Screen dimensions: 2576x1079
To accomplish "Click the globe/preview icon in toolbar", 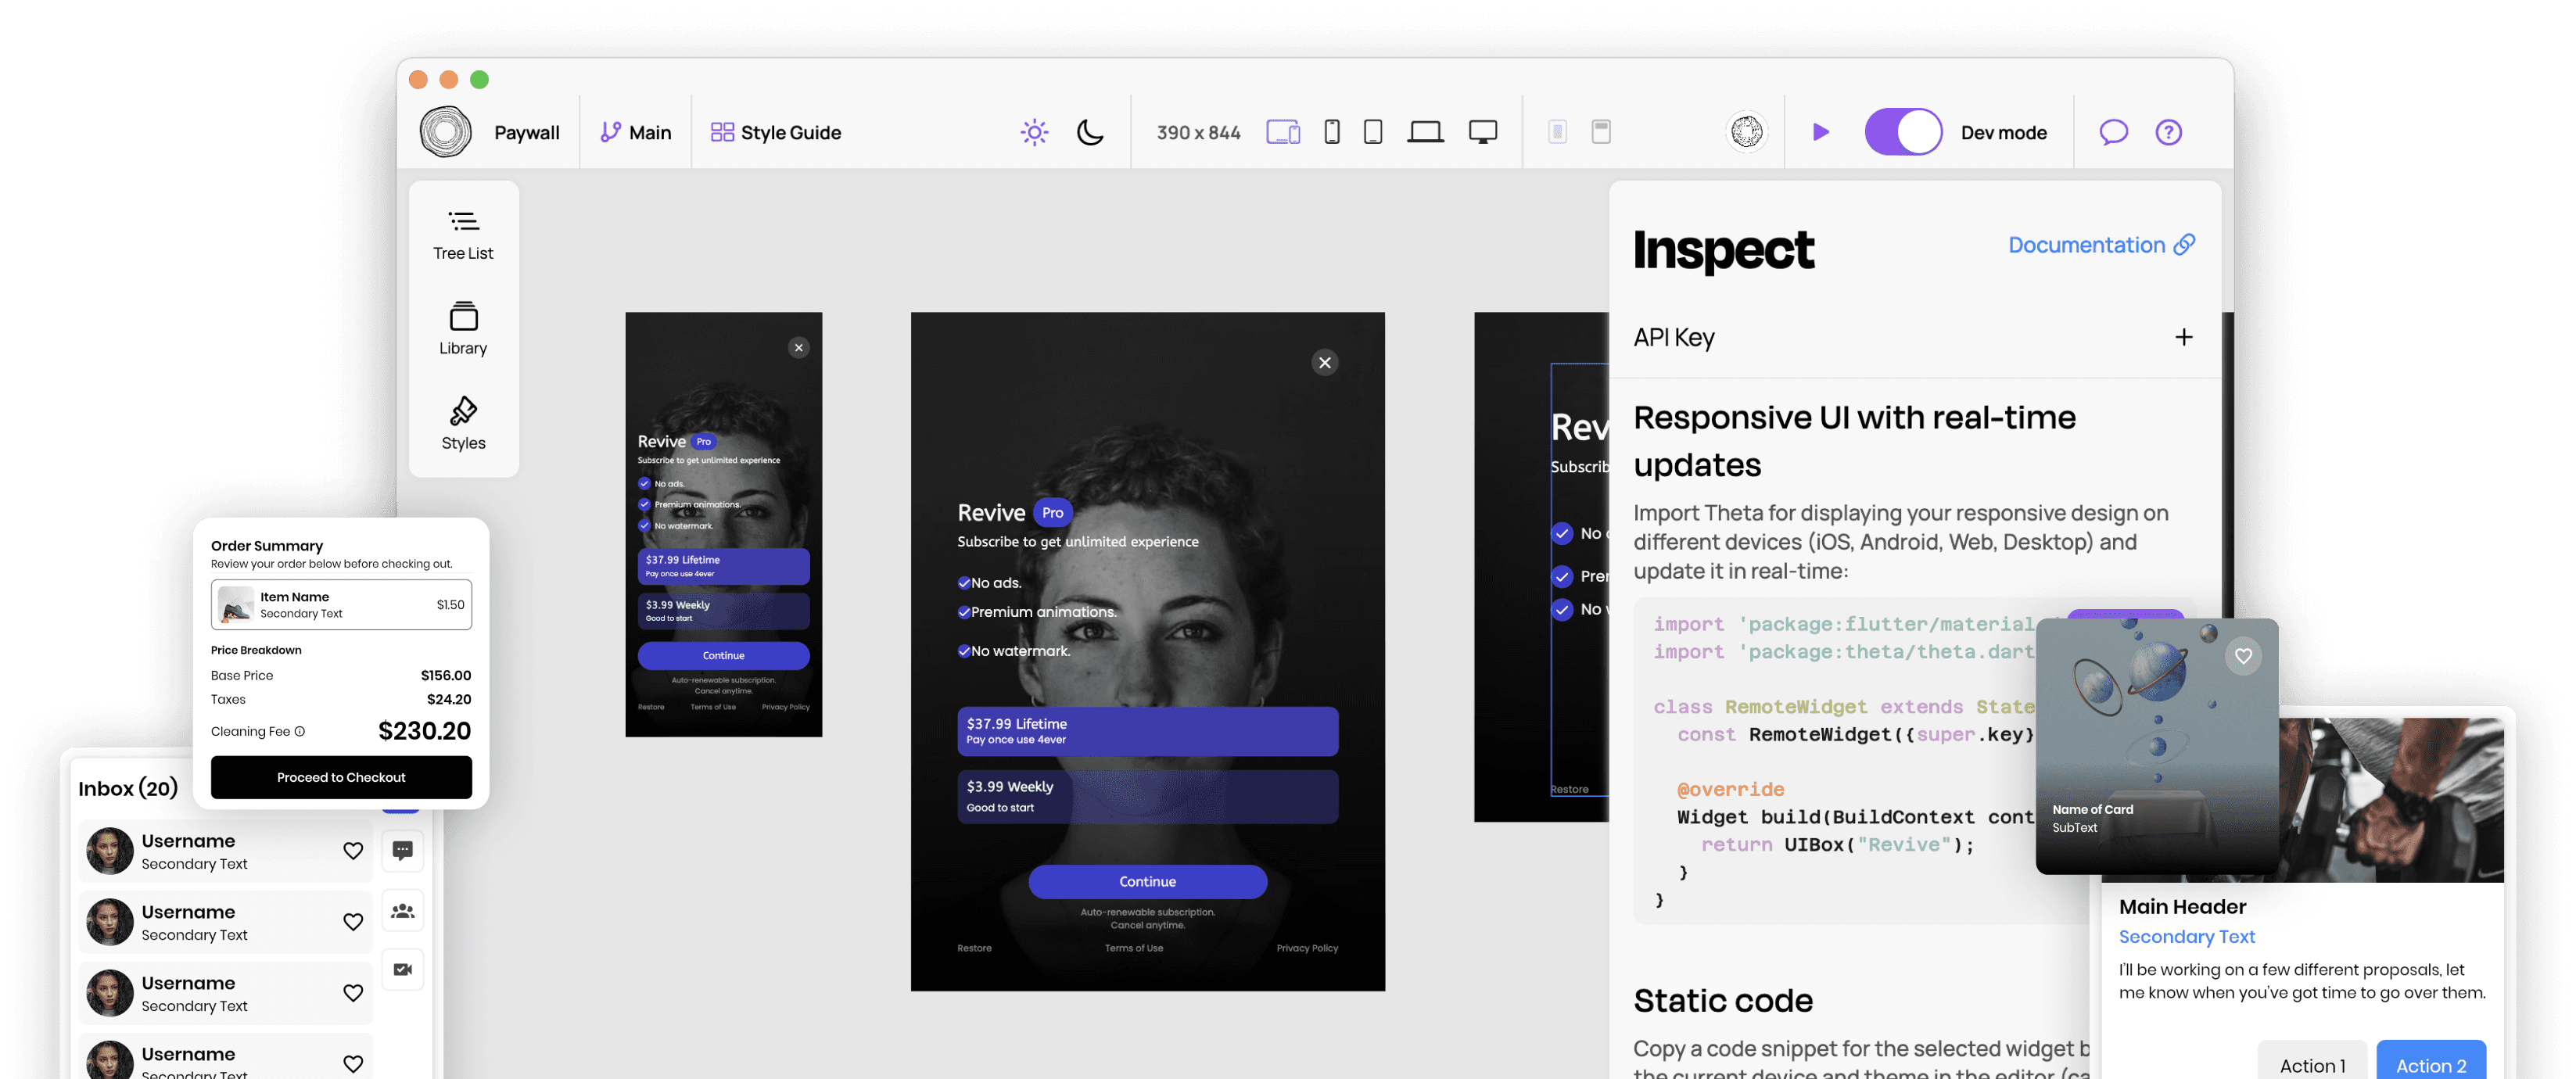I will tap(1745, 131).
